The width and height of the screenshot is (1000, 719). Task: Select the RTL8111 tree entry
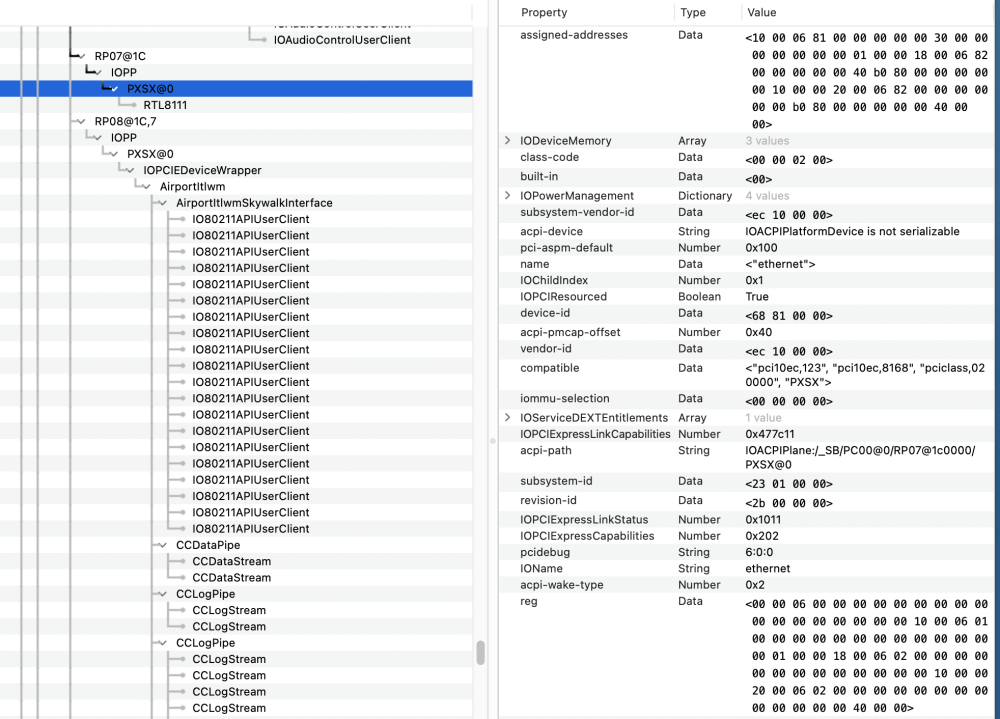165,105
